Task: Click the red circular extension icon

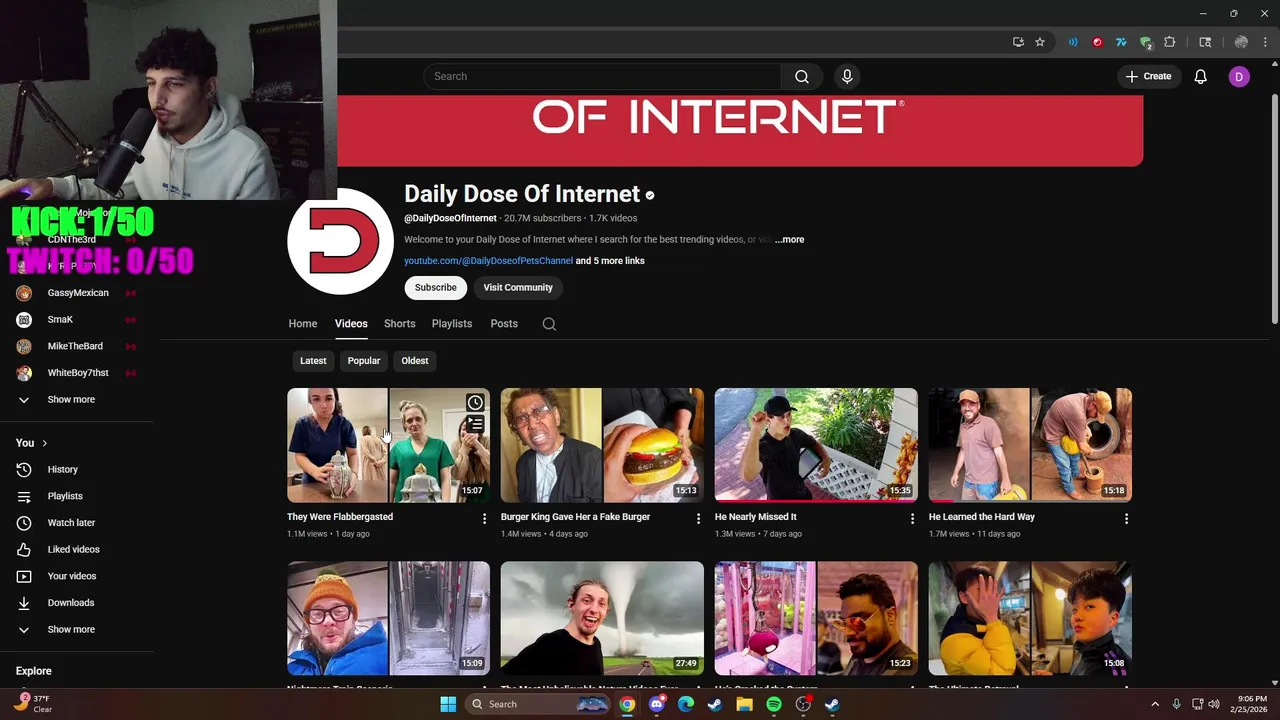Action: (1097, 42)
